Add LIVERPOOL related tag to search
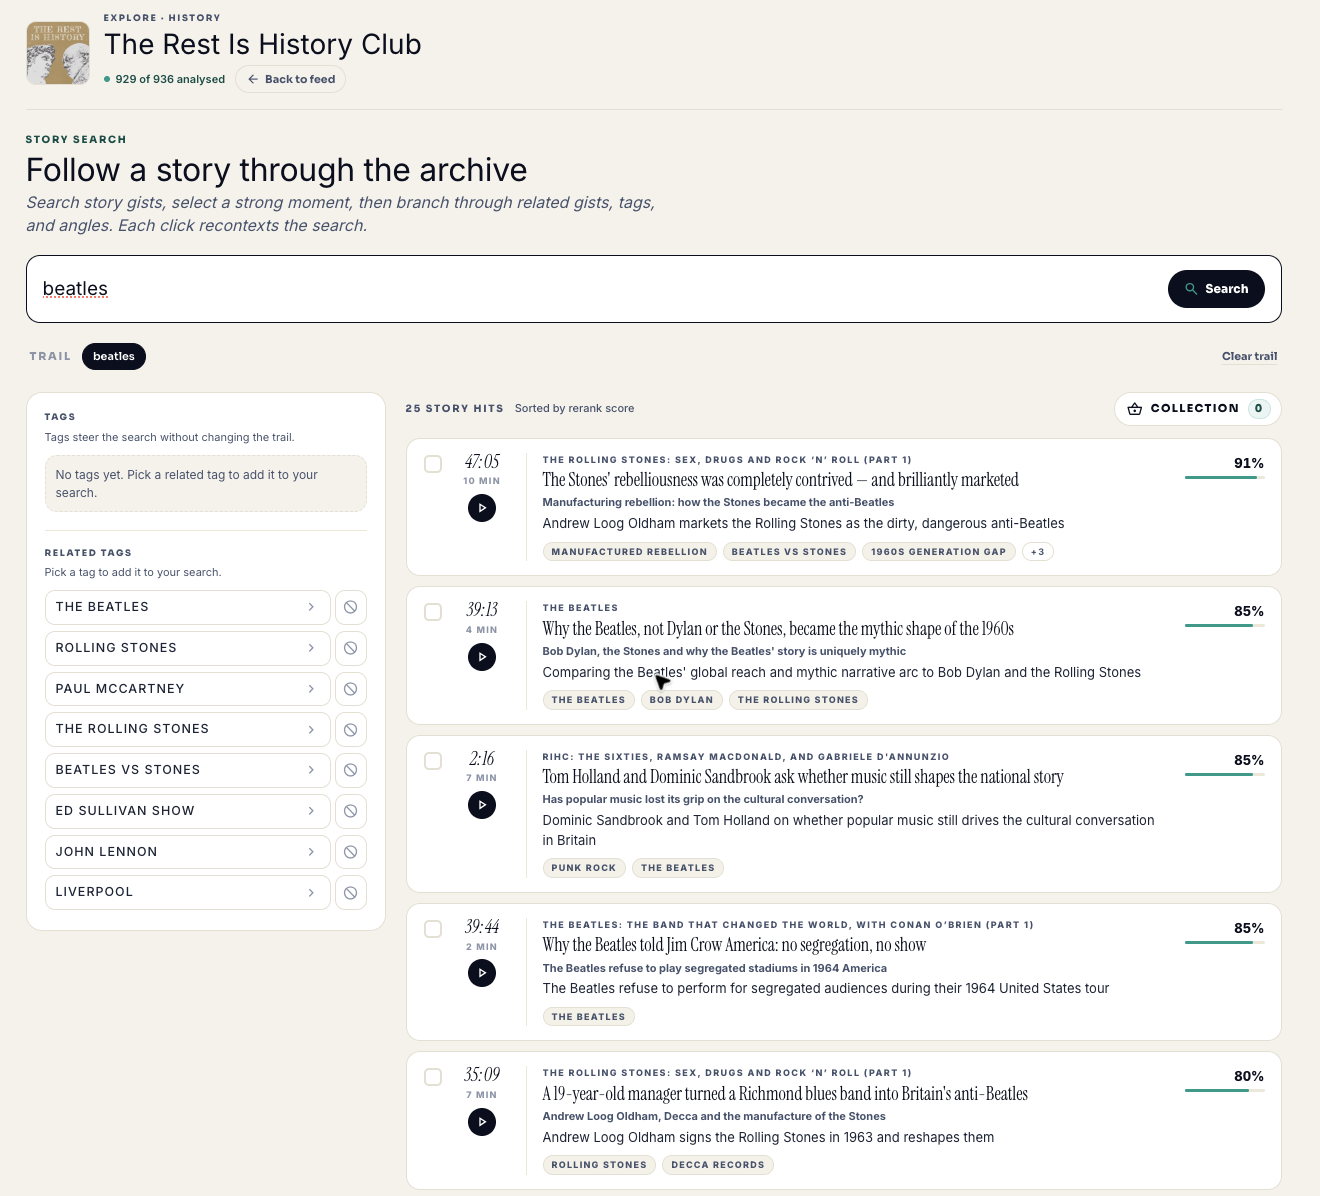Image resolution: width=1320 pixels, height=1196 pixels. click(187, 892)
